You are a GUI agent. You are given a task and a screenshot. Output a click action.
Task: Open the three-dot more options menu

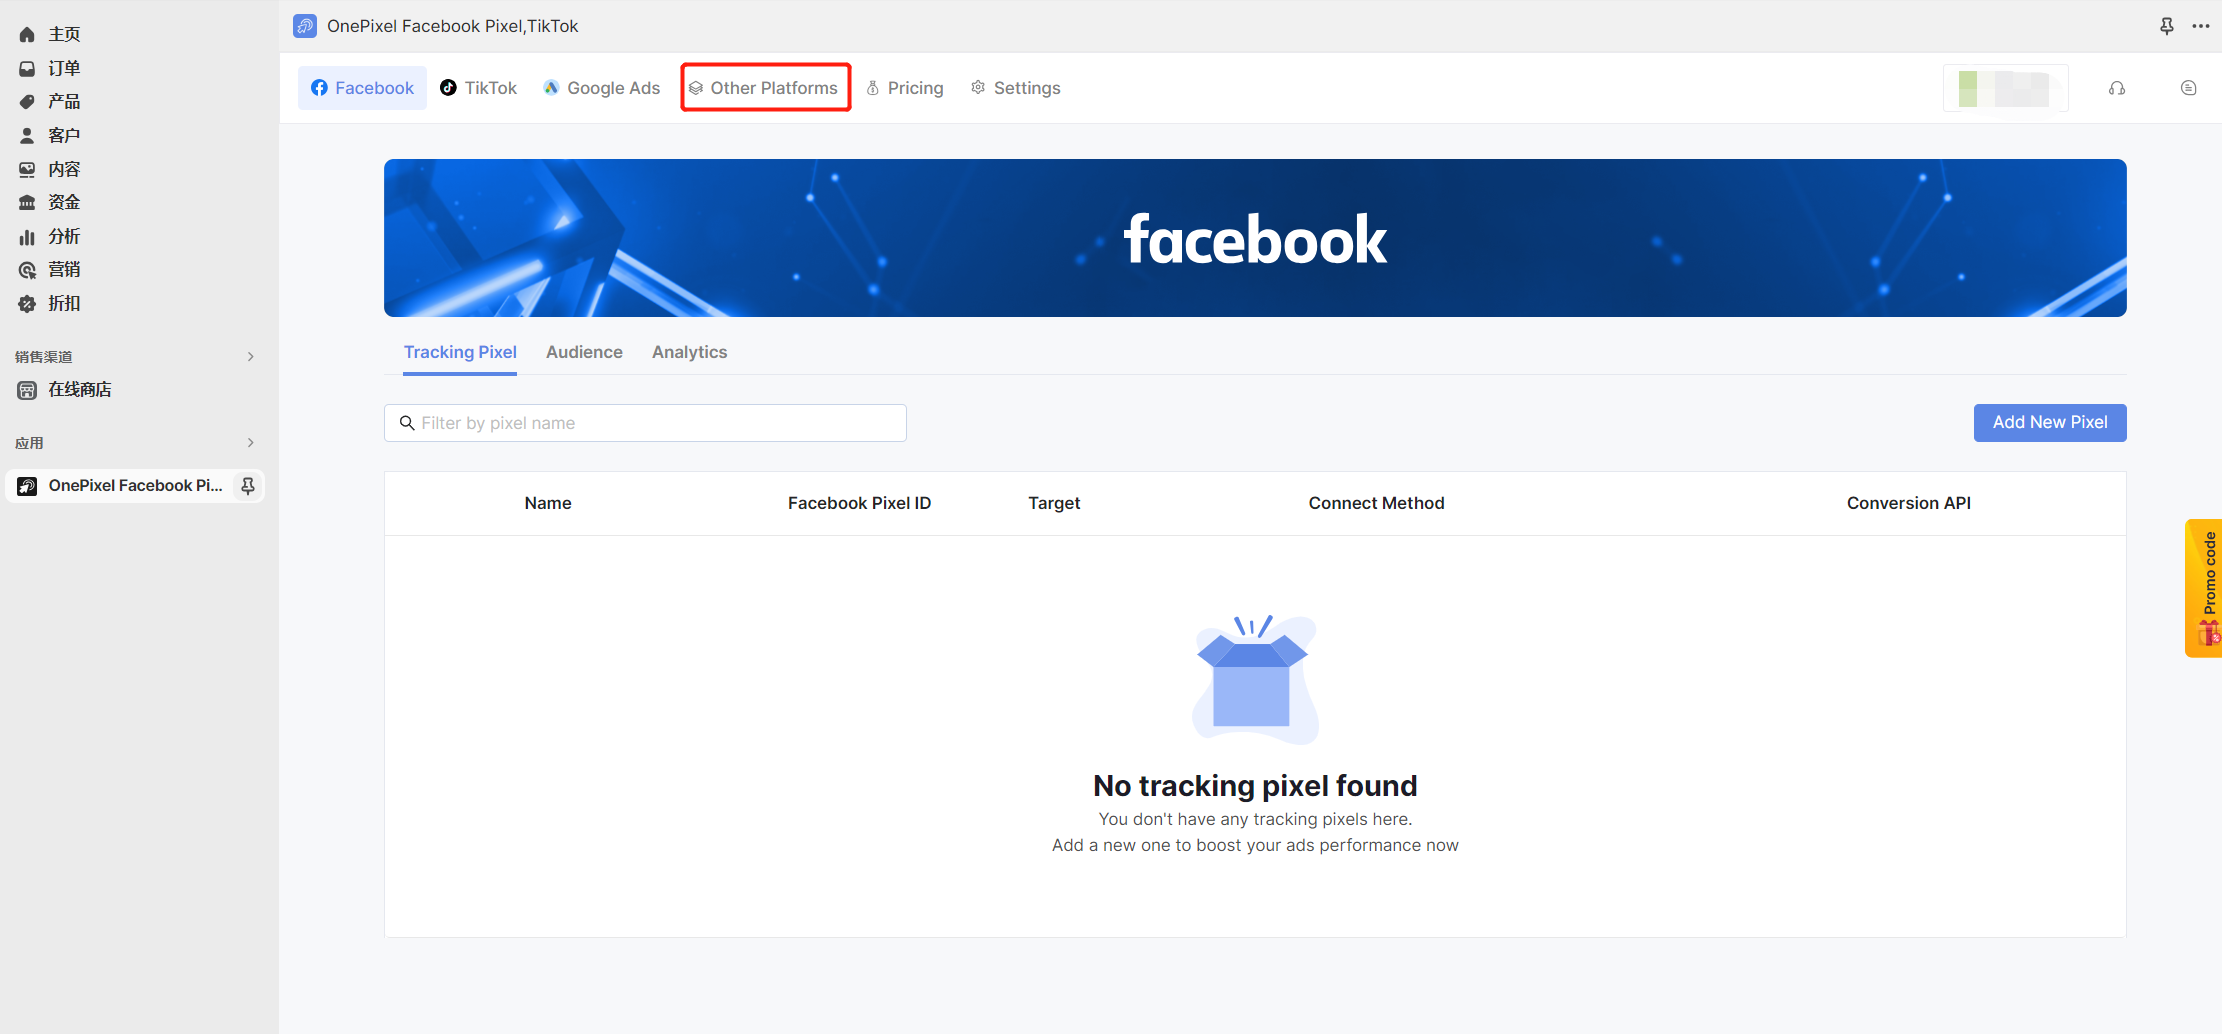click(x=2201, y=26)
